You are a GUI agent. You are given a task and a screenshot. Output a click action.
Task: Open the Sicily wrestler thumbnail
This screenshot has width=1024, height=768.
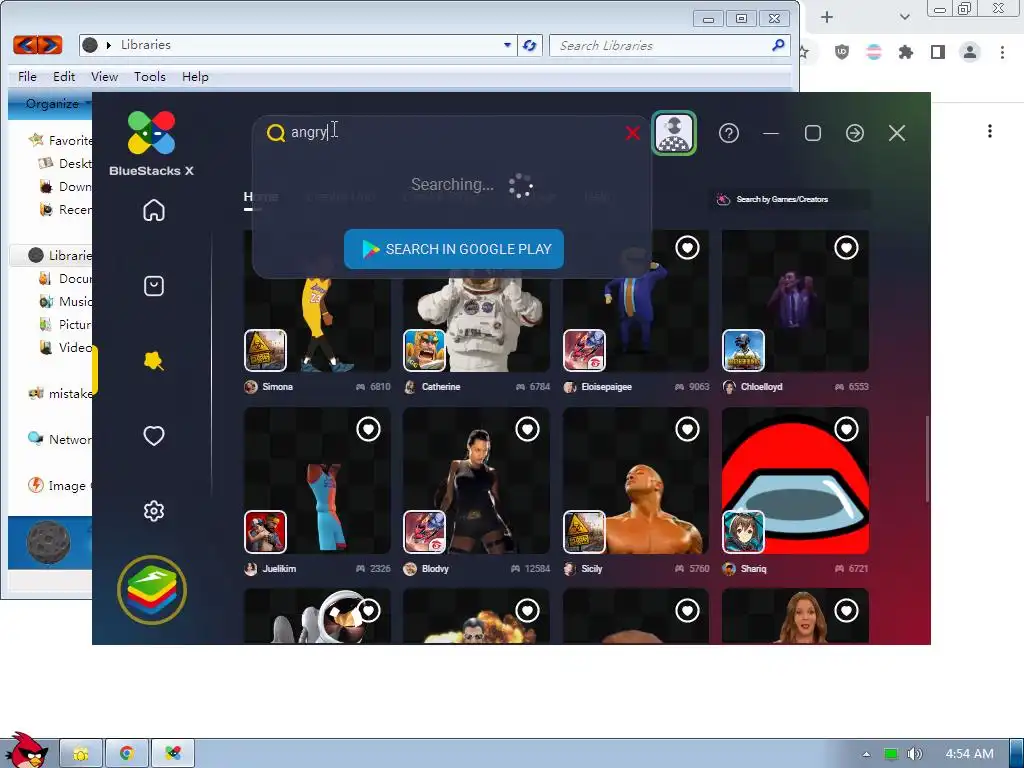coord(635,481)
